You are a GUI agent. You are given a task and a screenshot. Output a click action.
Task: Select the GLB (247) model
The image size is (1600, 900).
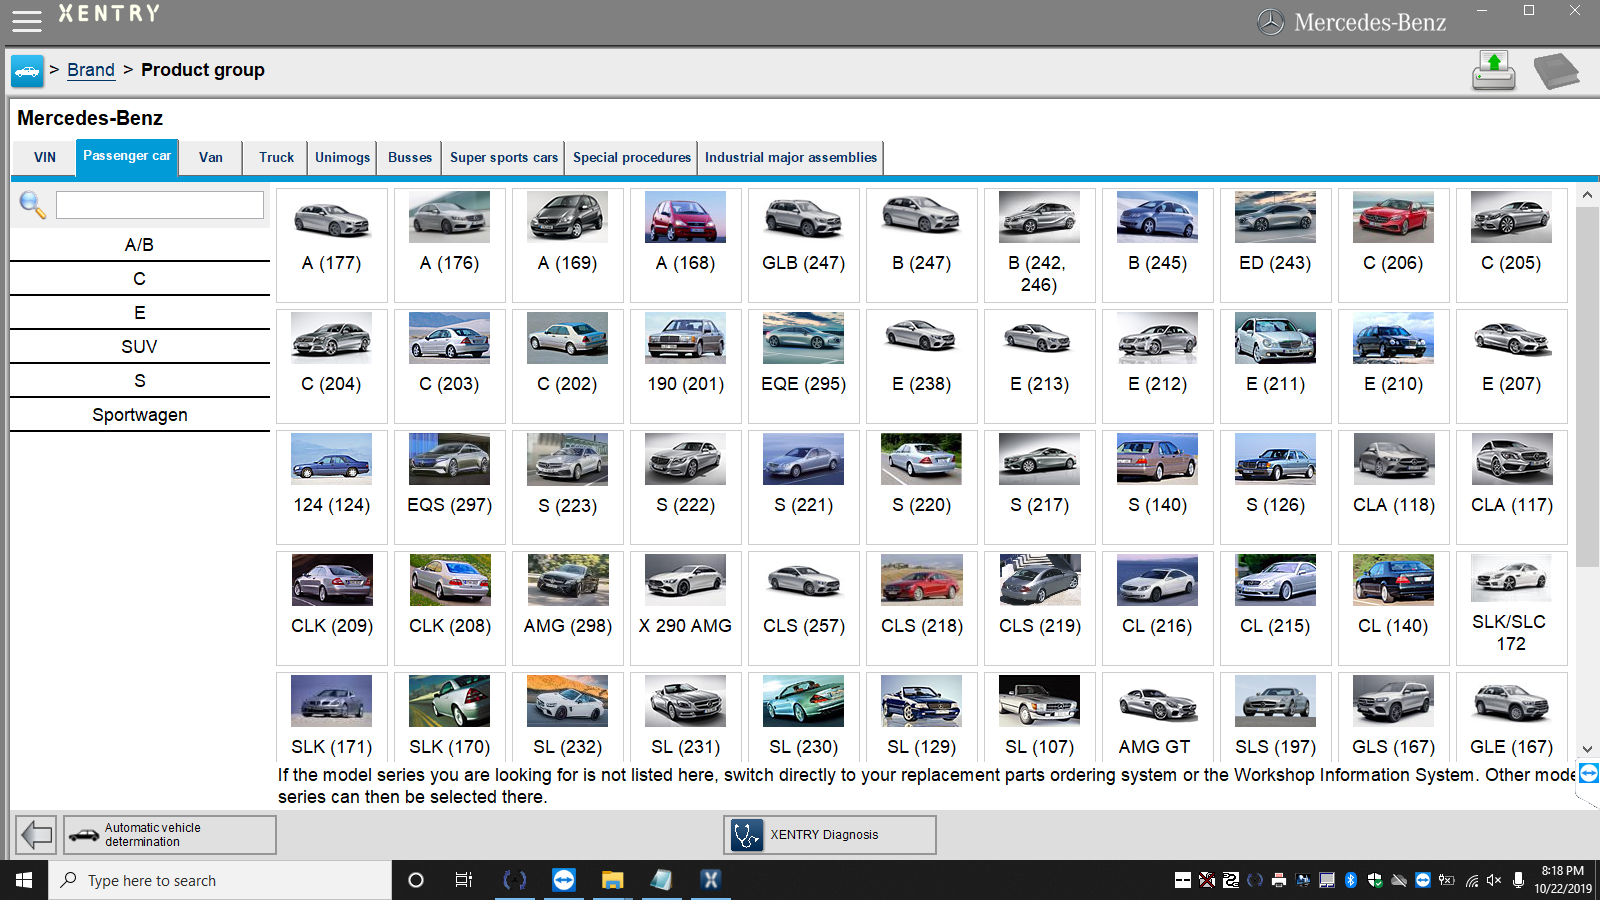(804, 245)
